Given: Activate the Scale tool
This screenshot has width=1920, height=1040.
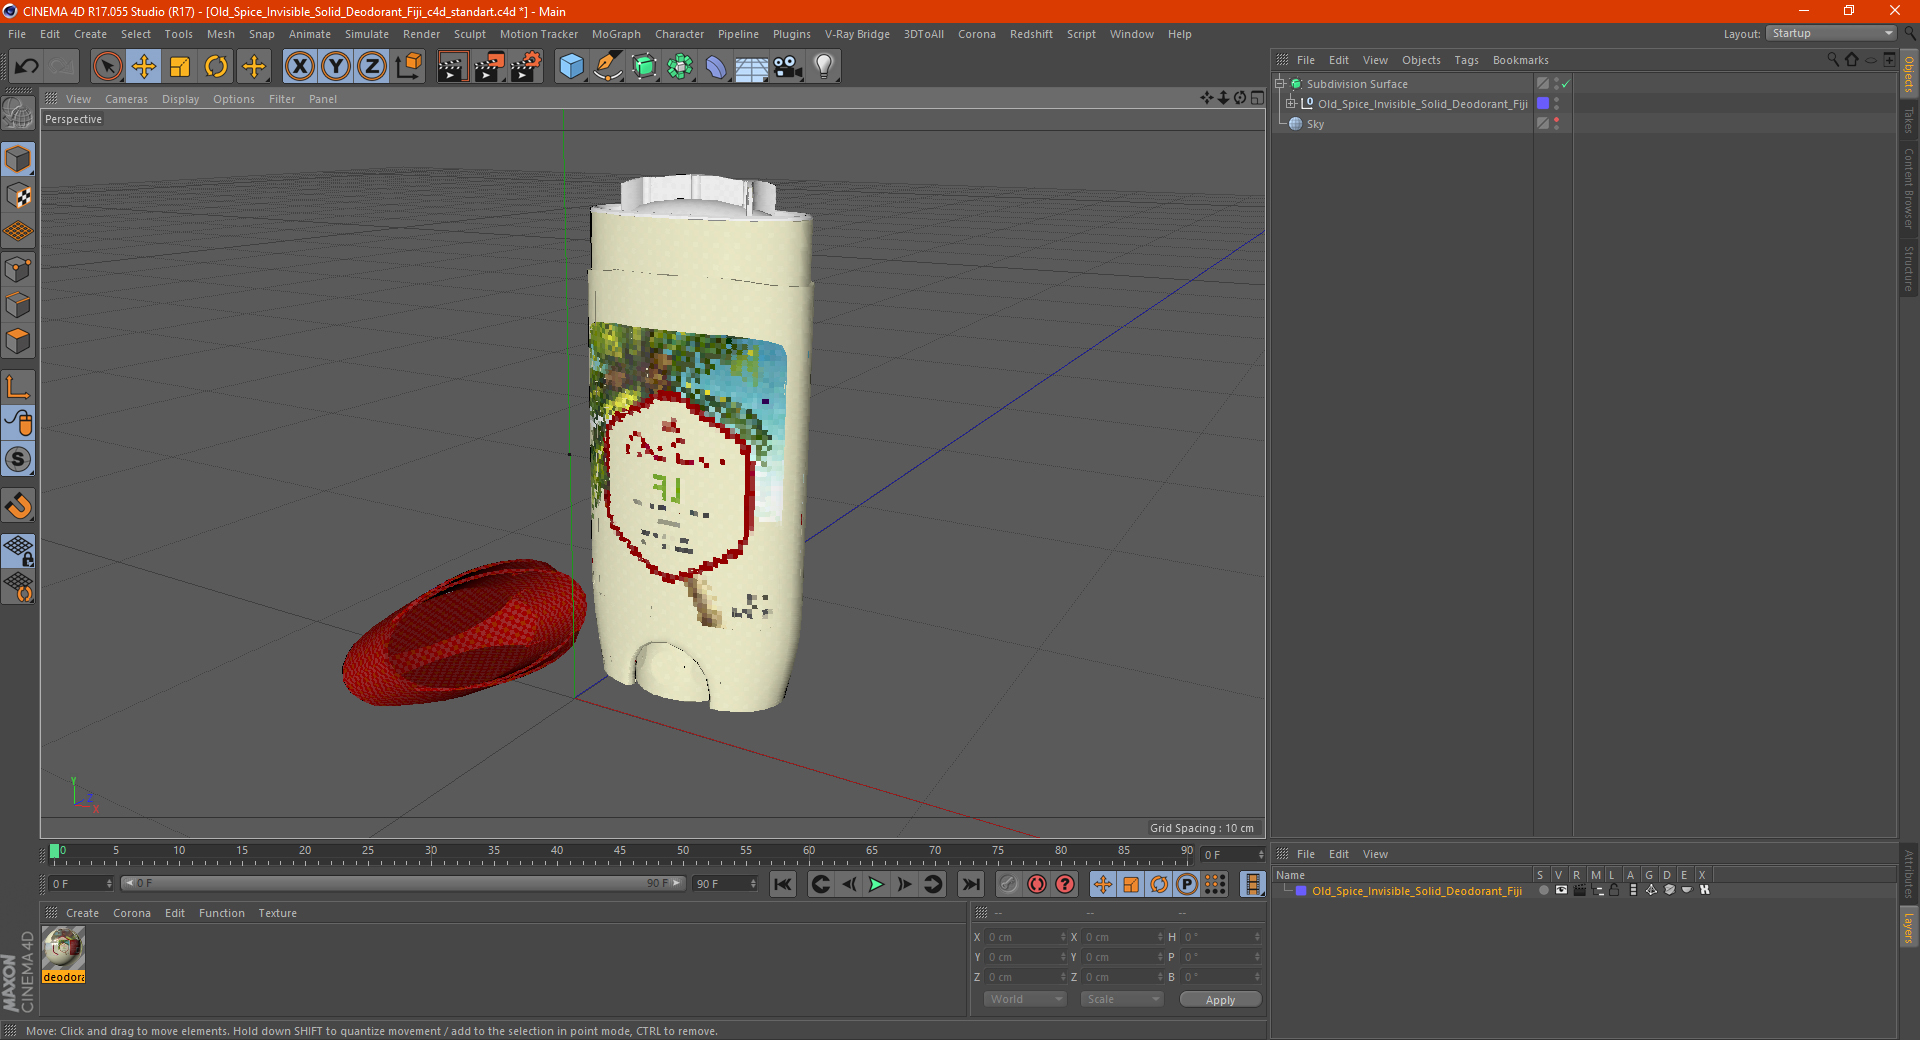Looking at the screenshot, I should [x=180, y=67].
